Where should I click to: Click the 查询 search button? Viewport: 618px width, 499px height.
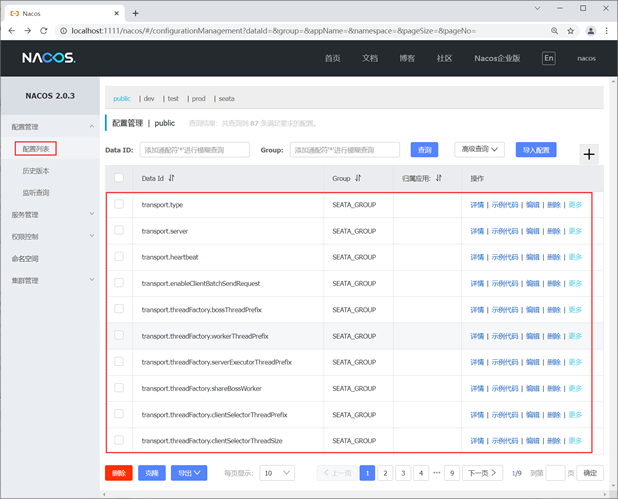coord(424,150)
